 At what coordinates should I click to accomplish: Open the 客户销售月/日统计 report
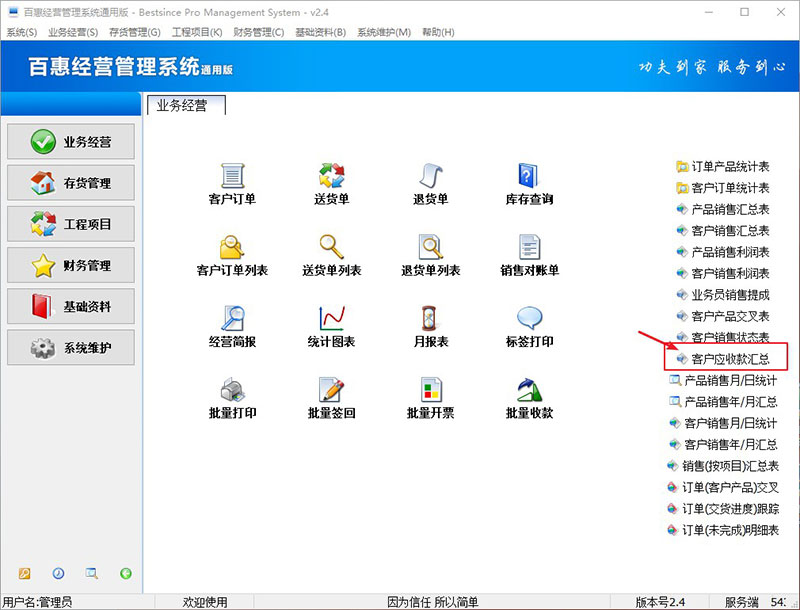(723, 423)
